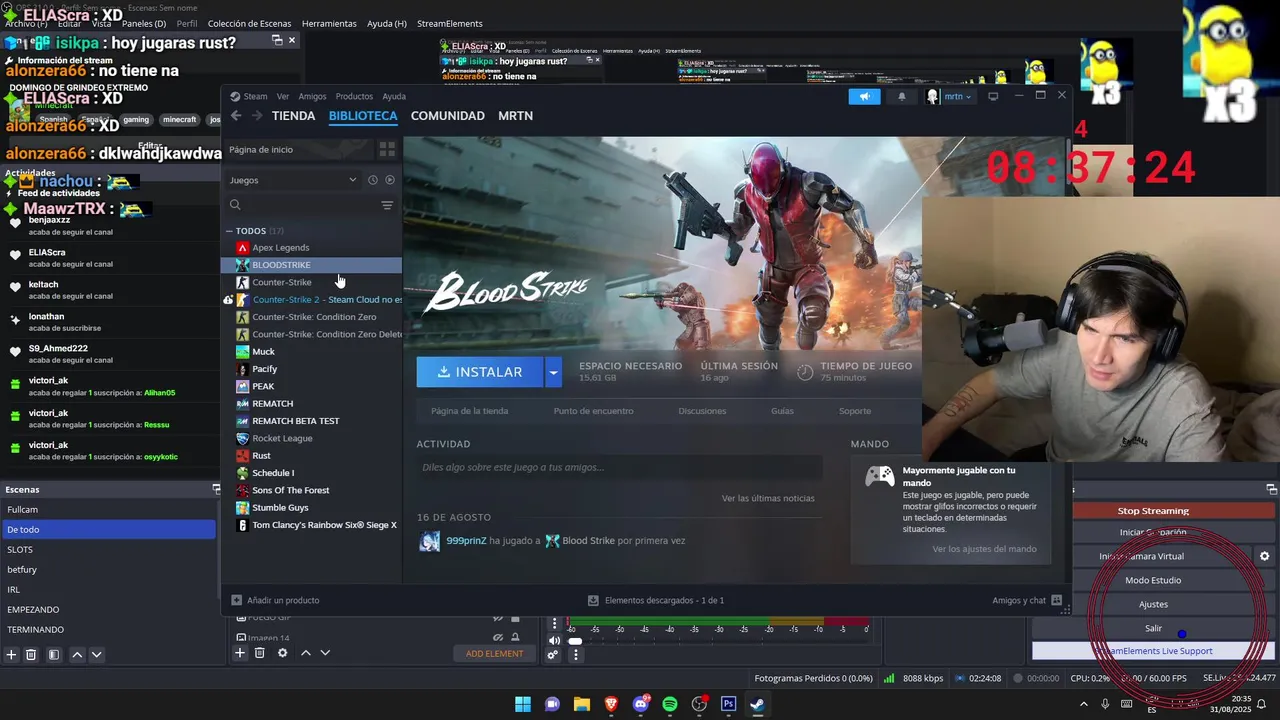Go back with Steam's back arrow

236,116
